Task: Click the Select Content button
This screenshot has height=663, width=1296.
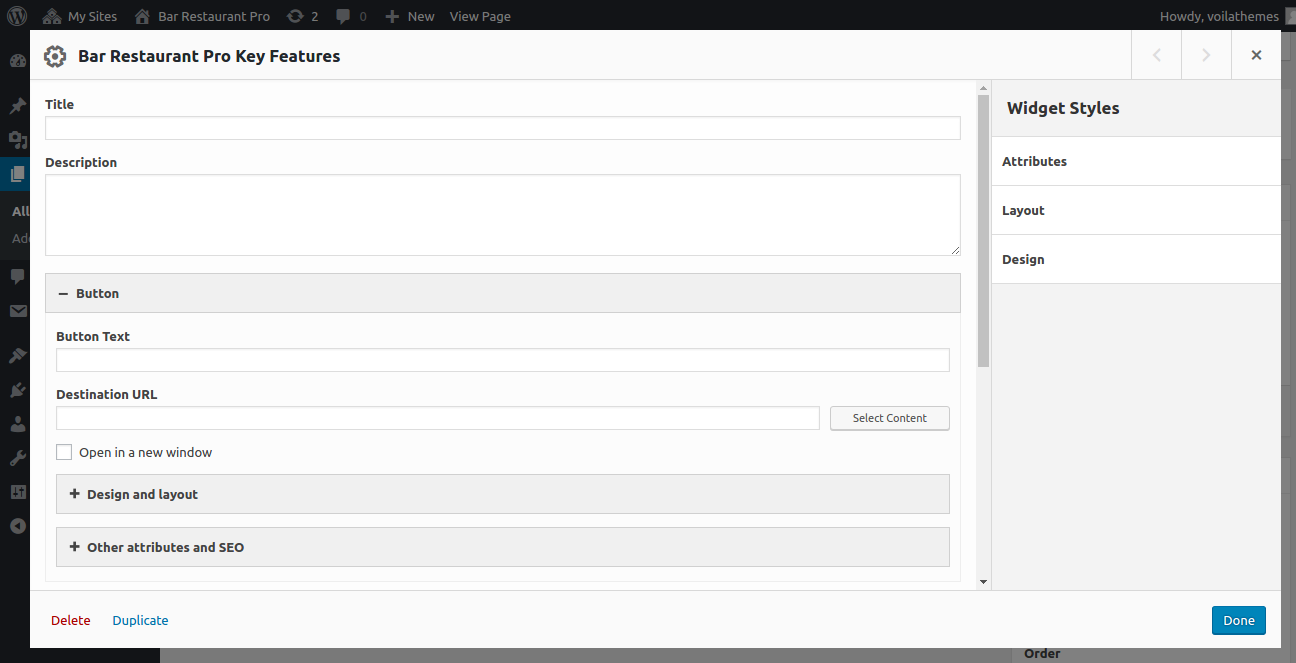Action: pyautogui.click(x=890, y=418)
